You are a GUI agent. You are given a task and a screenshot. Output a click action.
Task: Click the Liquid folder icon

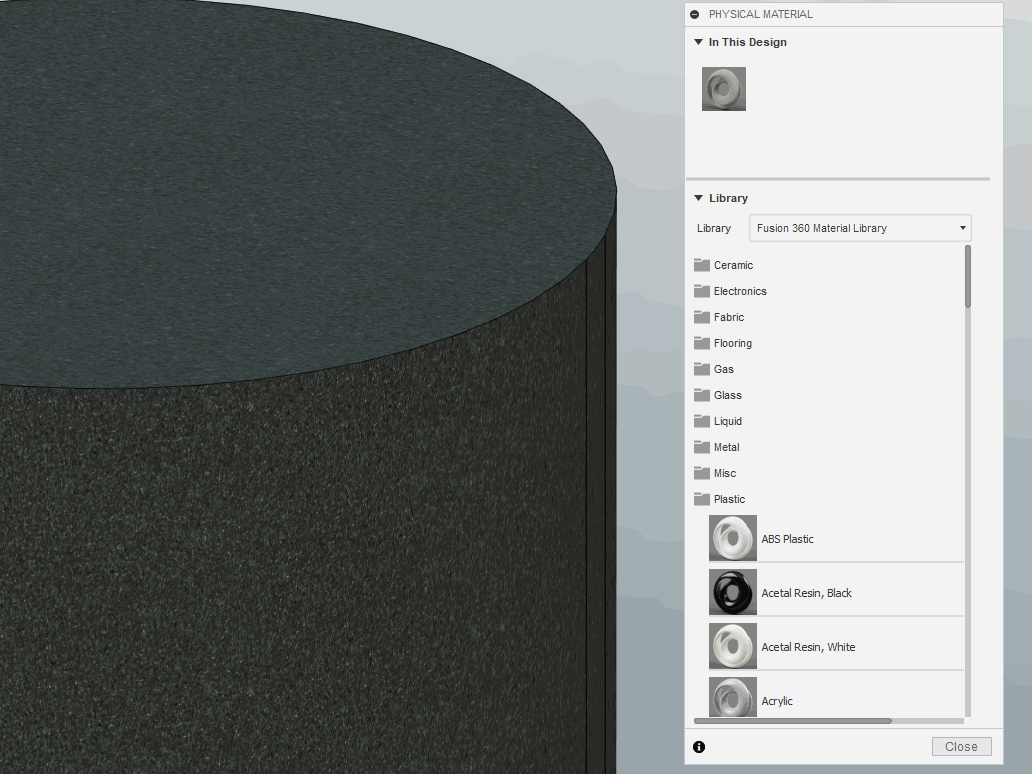pos(702,421)
